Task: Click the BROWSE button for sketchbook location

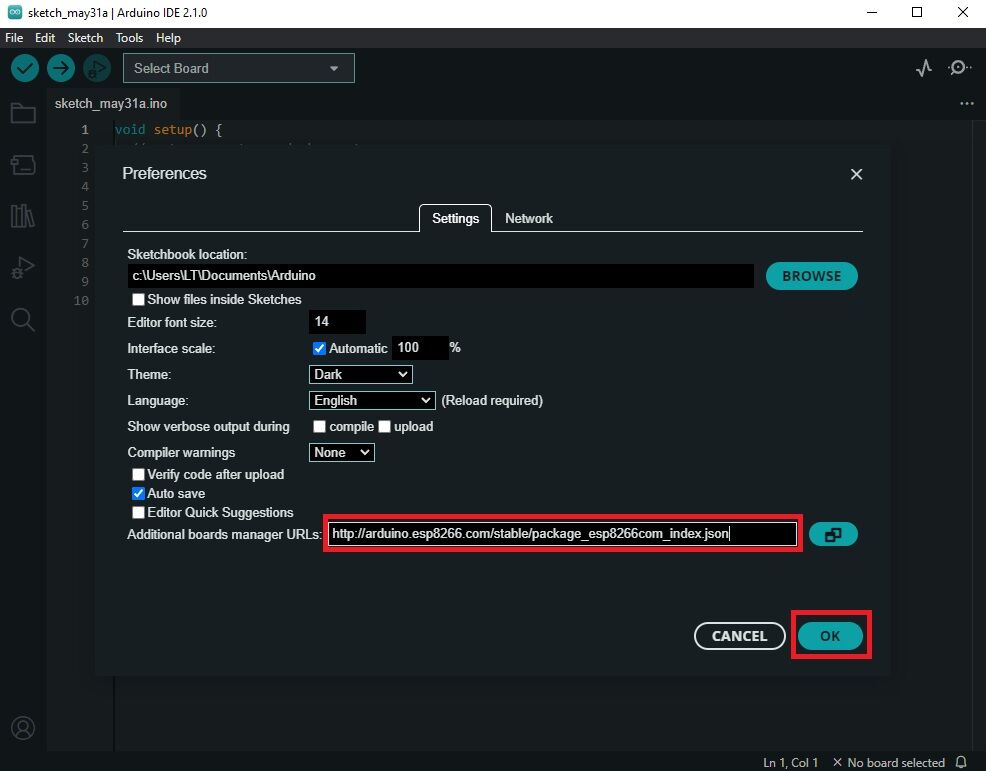Action: [811, 276]
